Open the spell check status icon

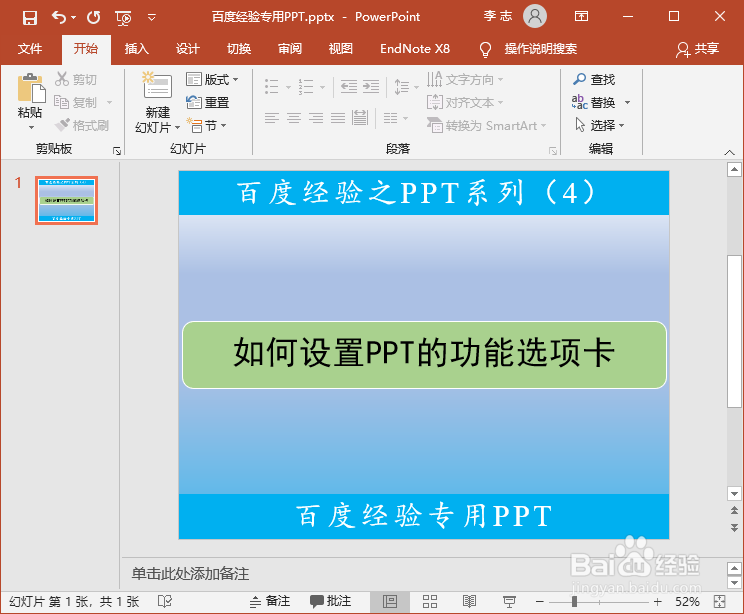point(165,602)
